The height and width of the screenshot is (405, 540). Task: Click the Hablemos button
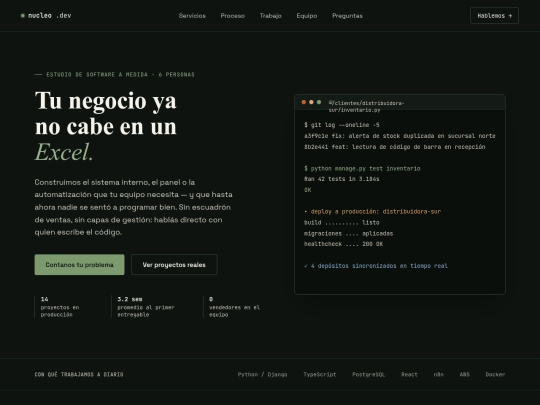coord(494,15)
